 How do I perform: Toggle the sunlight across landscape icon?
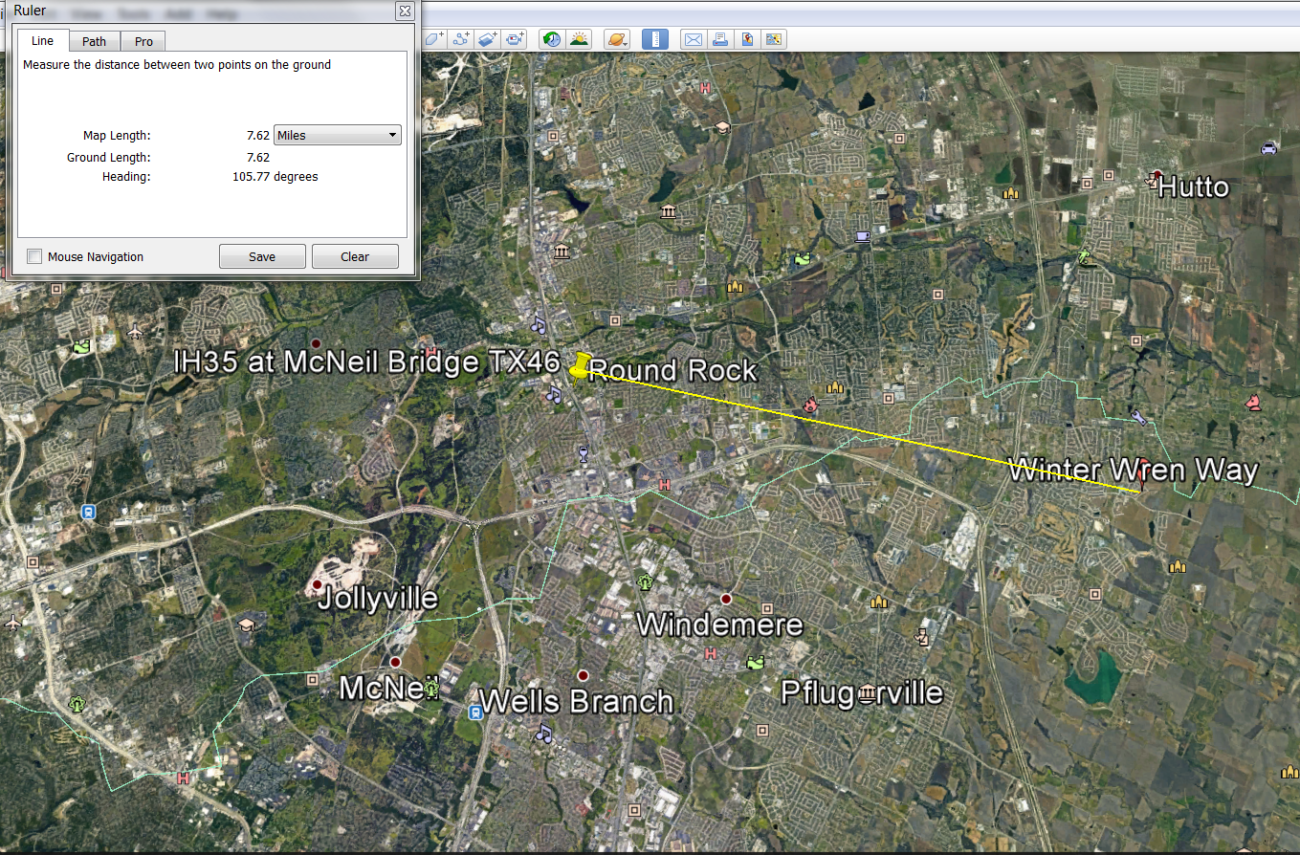pos(578,39)
